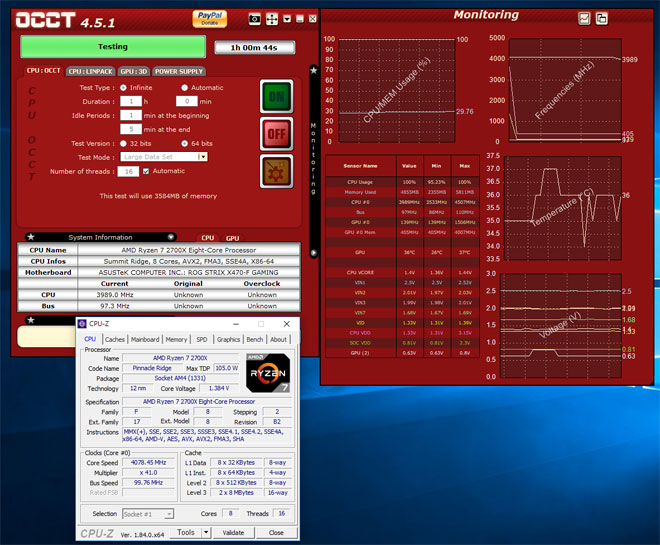Image resolution: width=660 pixels, height=545 pixels.
Task: Click CPU VCORE sensor row
Action: [x=402, y=272]
